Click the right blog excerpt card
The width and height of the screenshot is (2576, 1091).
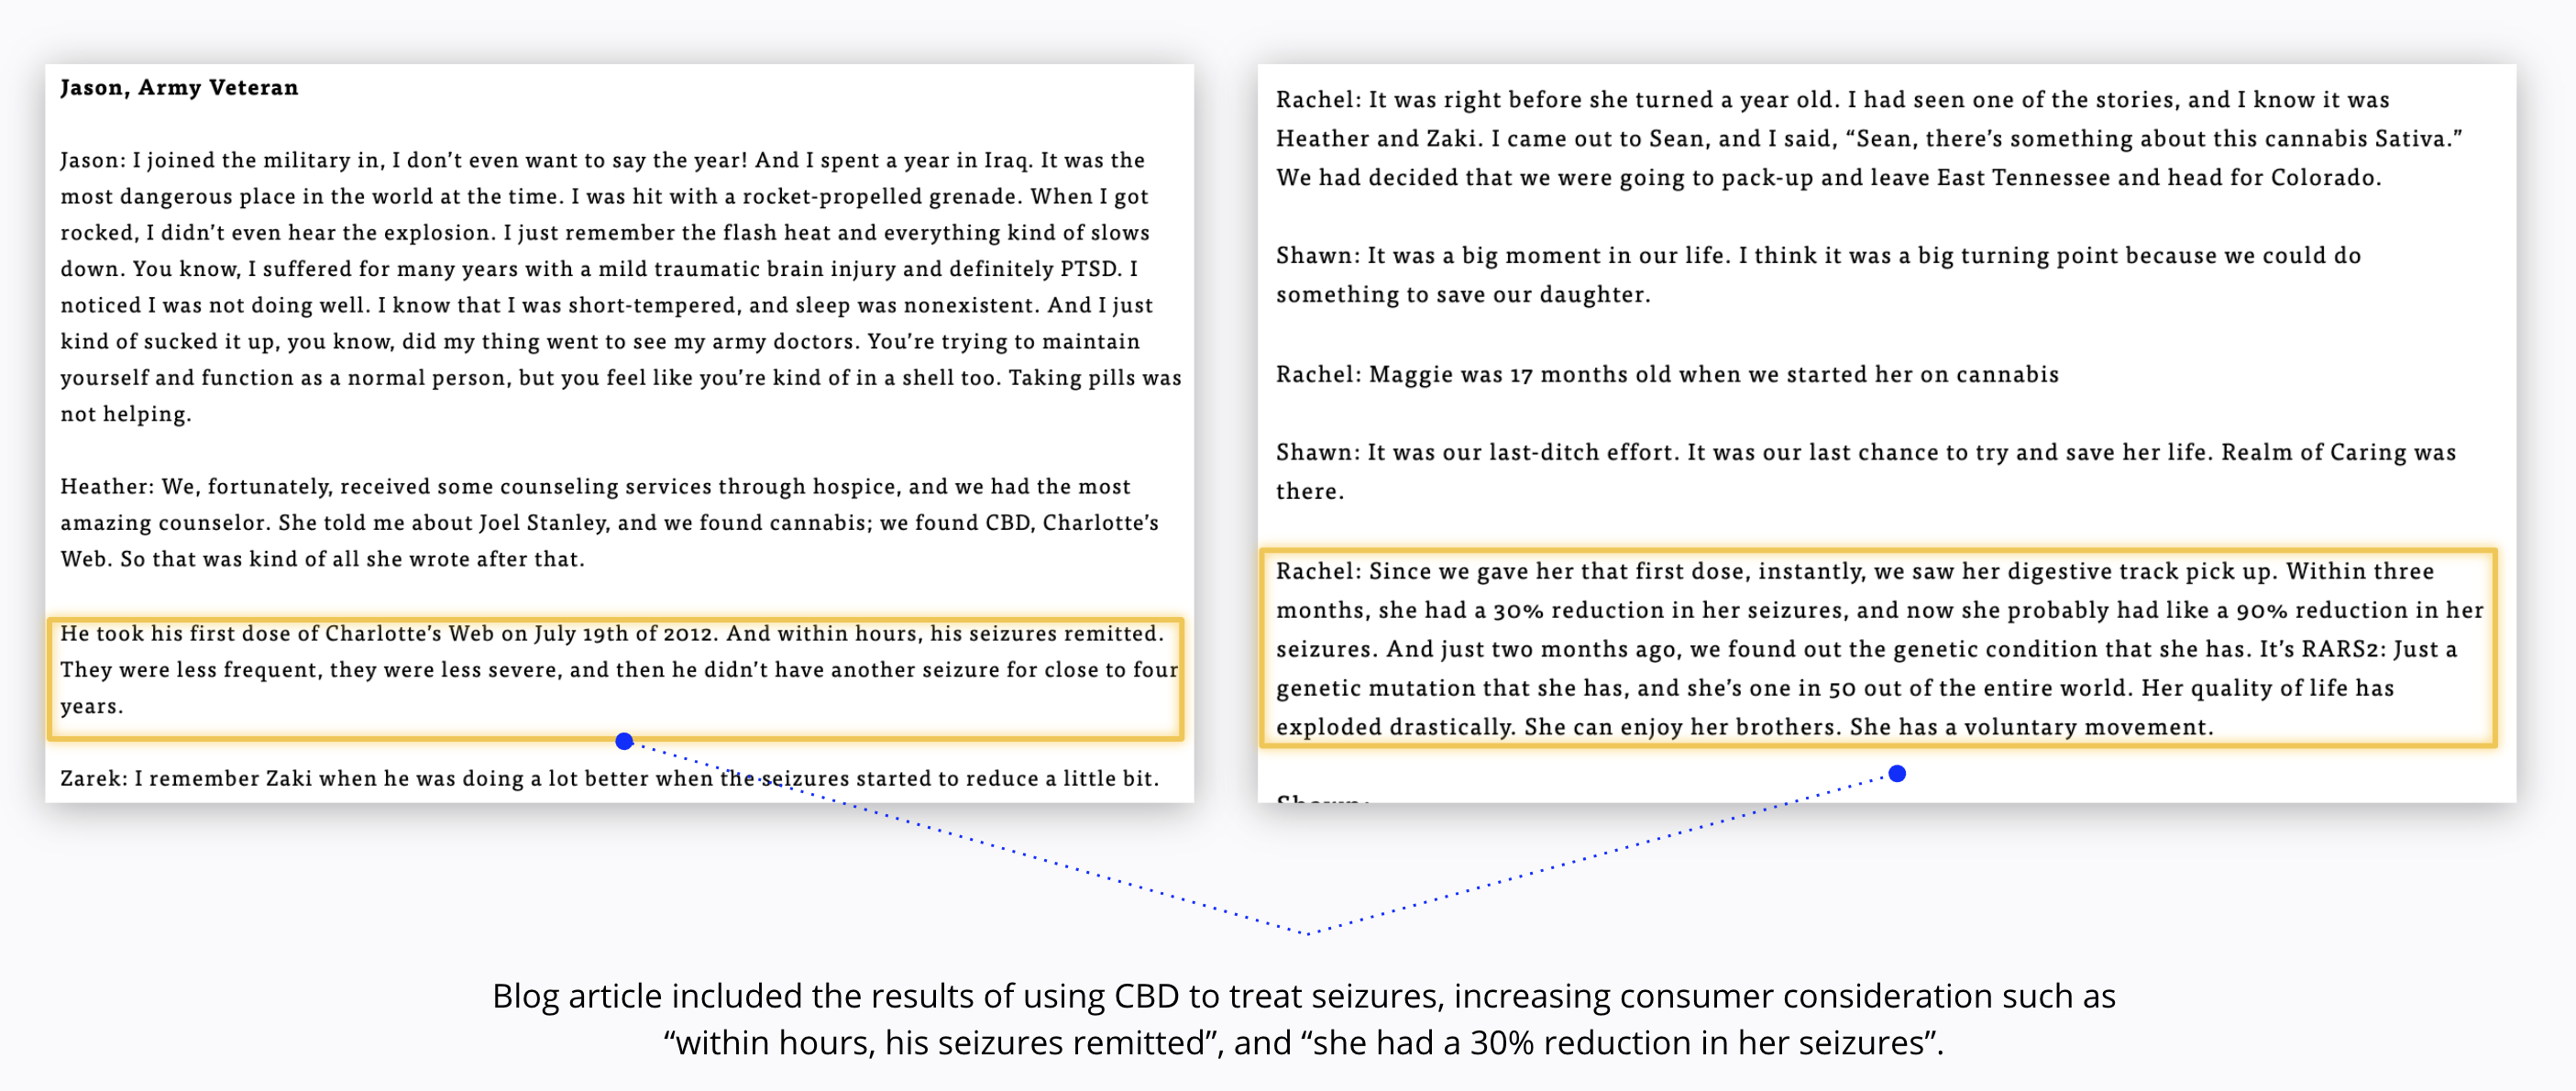[x=1886, y=433]
